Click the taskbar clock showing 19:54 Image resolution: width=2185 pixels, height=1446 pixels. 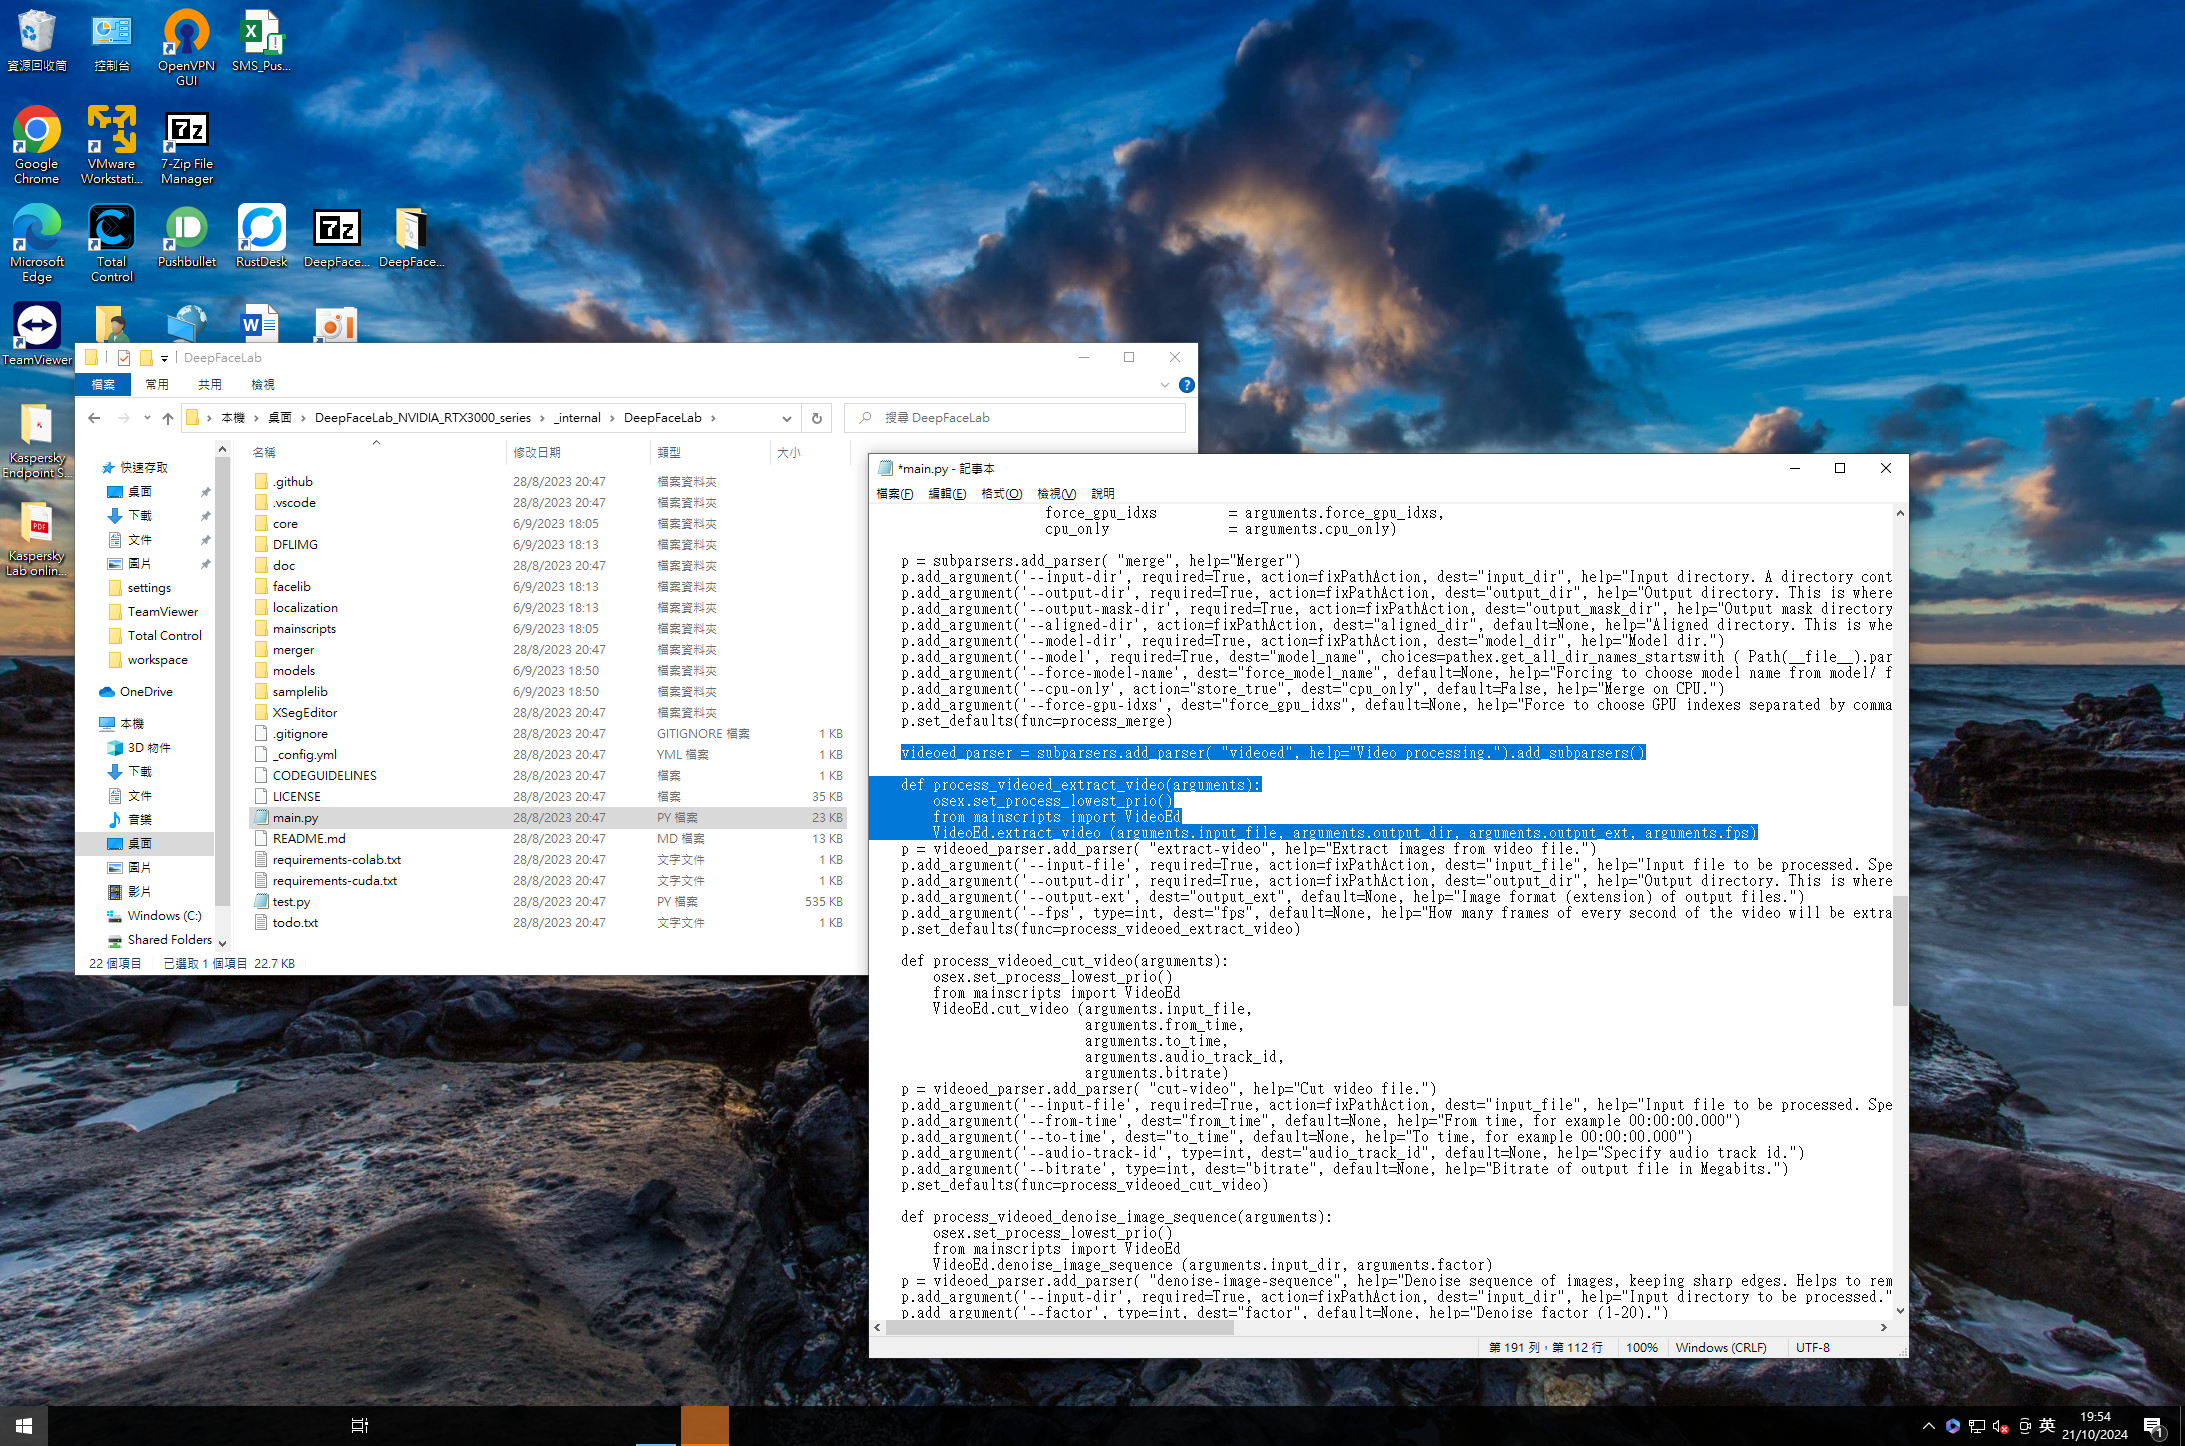(2095, 1426)
